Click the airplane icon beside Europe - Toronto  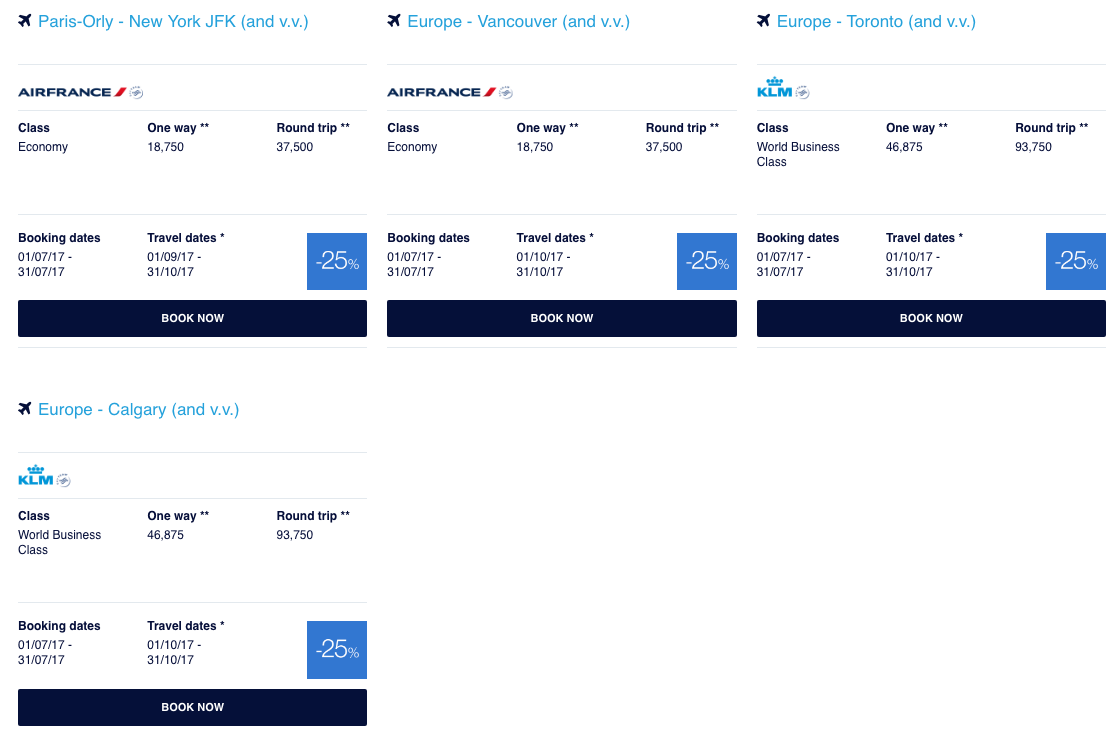coord(764,21)
